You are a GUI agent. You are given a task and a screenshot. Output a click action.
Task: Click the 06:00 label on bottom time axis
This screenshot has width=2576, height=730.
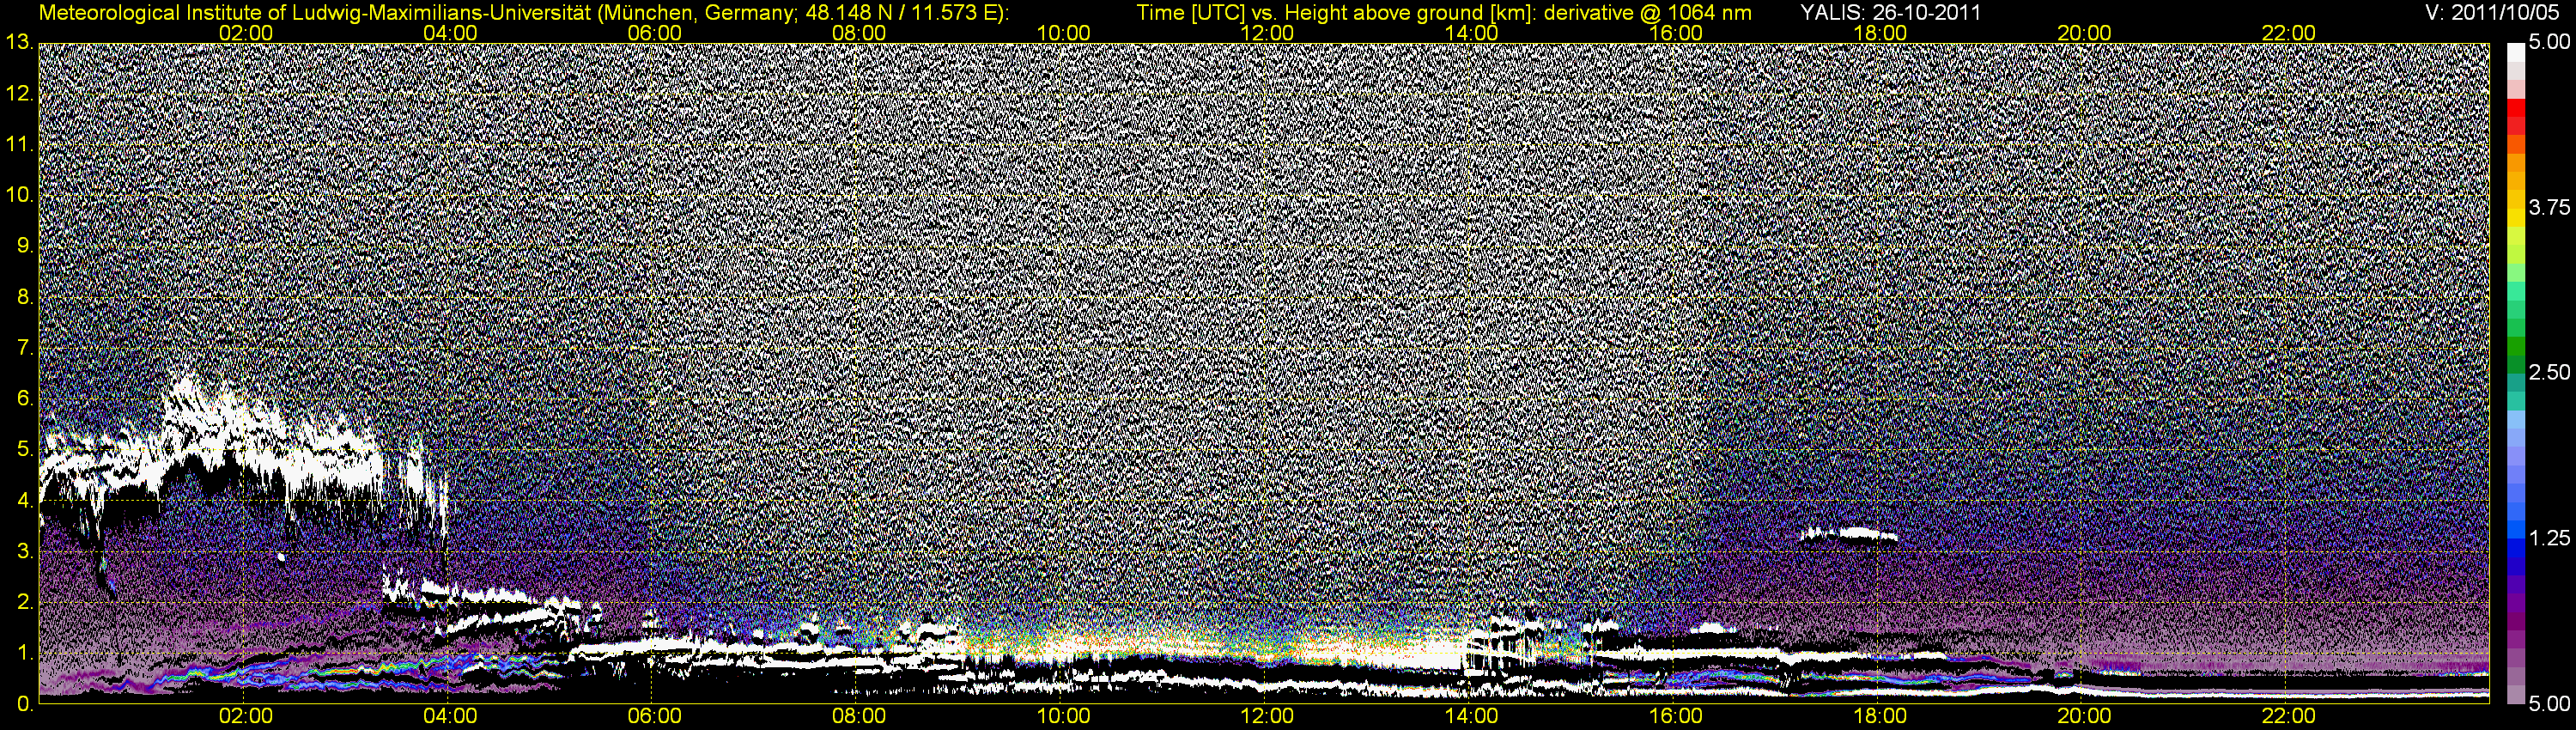pyautogui.click(x=655, y=717)
